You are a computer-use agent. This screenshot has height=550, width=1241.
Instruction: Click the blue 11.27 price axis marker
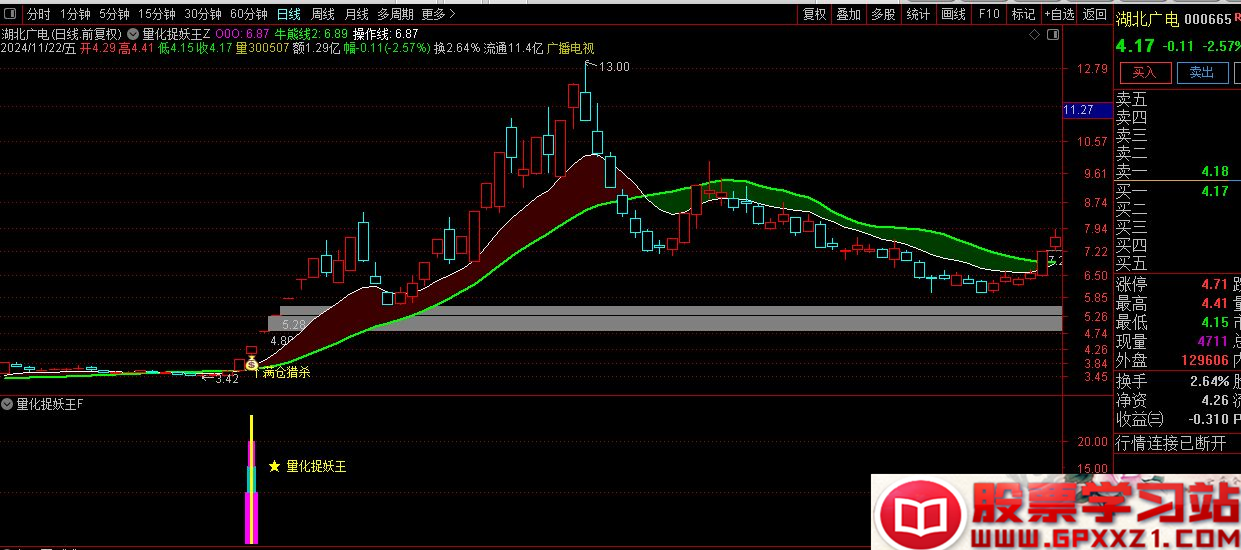(x=1079, y=110)
